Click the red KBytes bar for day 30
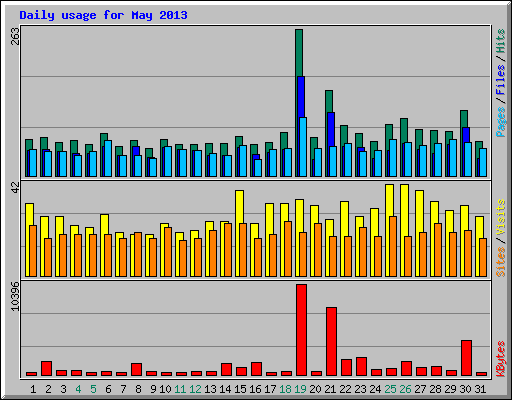The image size is (512, 400). (x=466, y=358)
